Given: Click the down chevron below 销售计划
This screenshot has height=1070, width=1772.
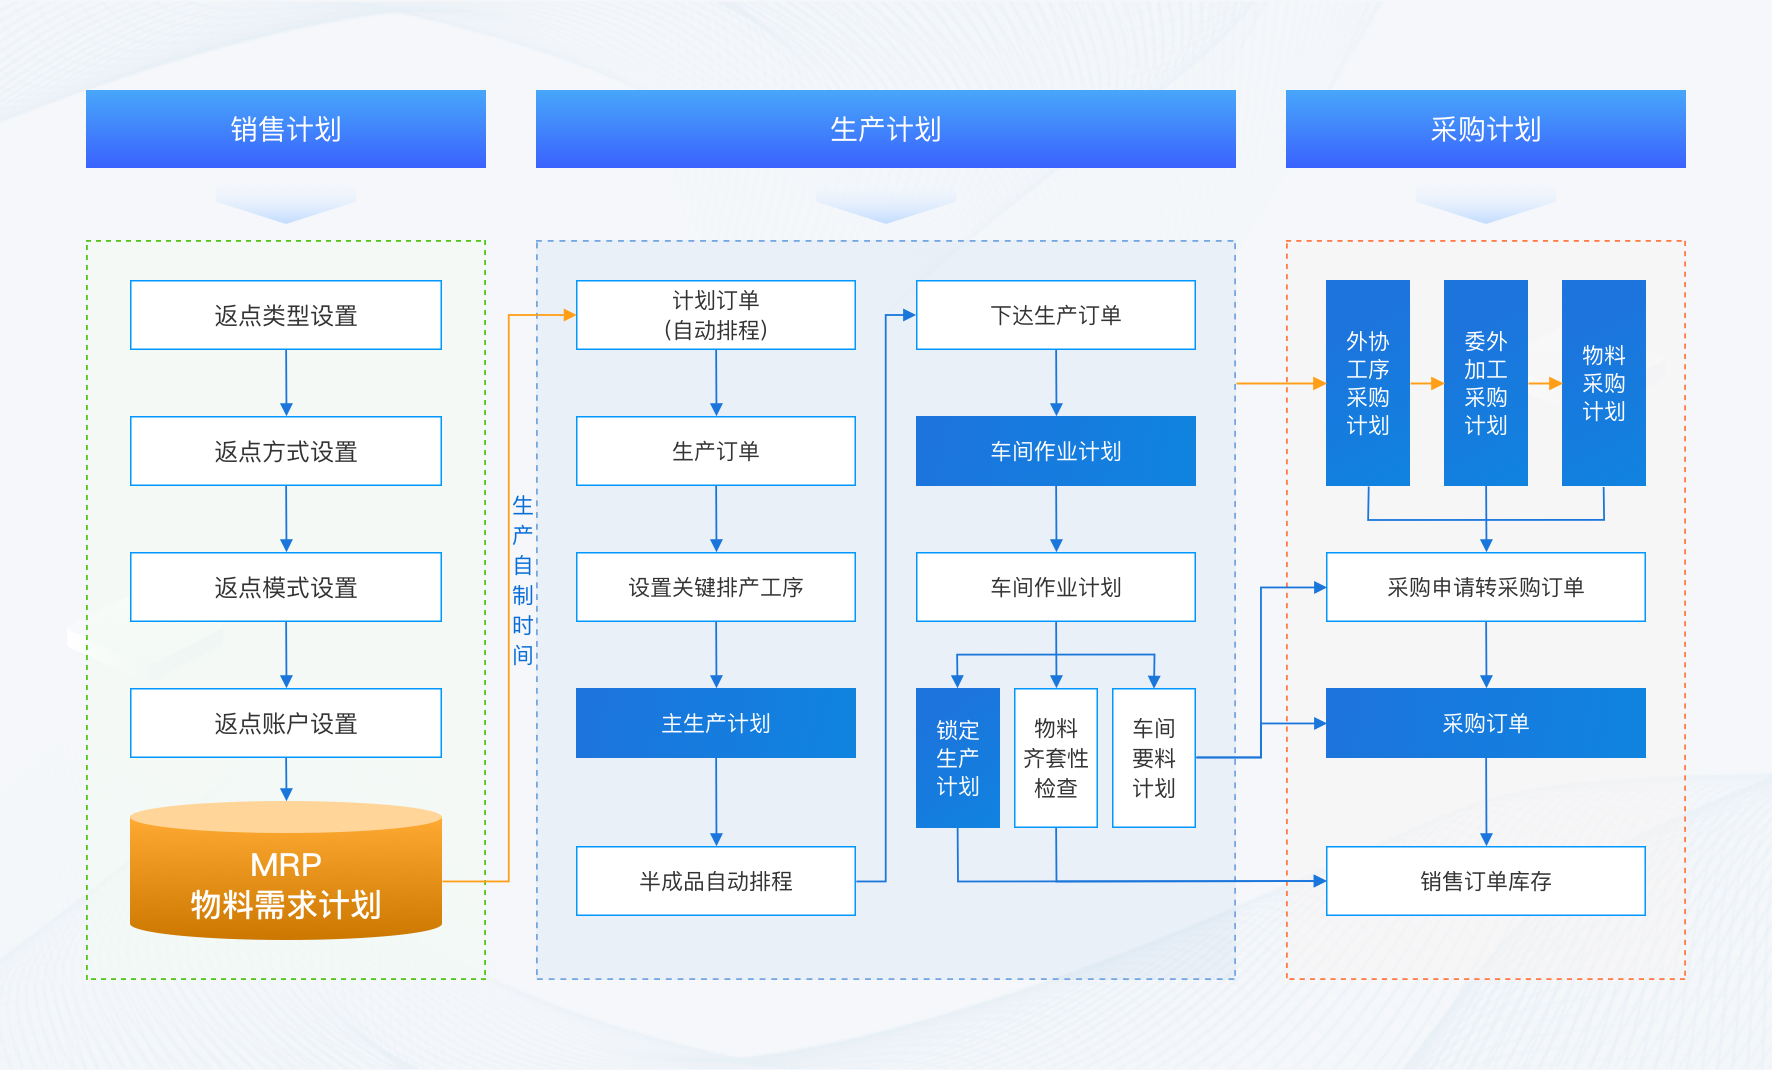Looking at the screenshot, I should [x=286, y=207].
